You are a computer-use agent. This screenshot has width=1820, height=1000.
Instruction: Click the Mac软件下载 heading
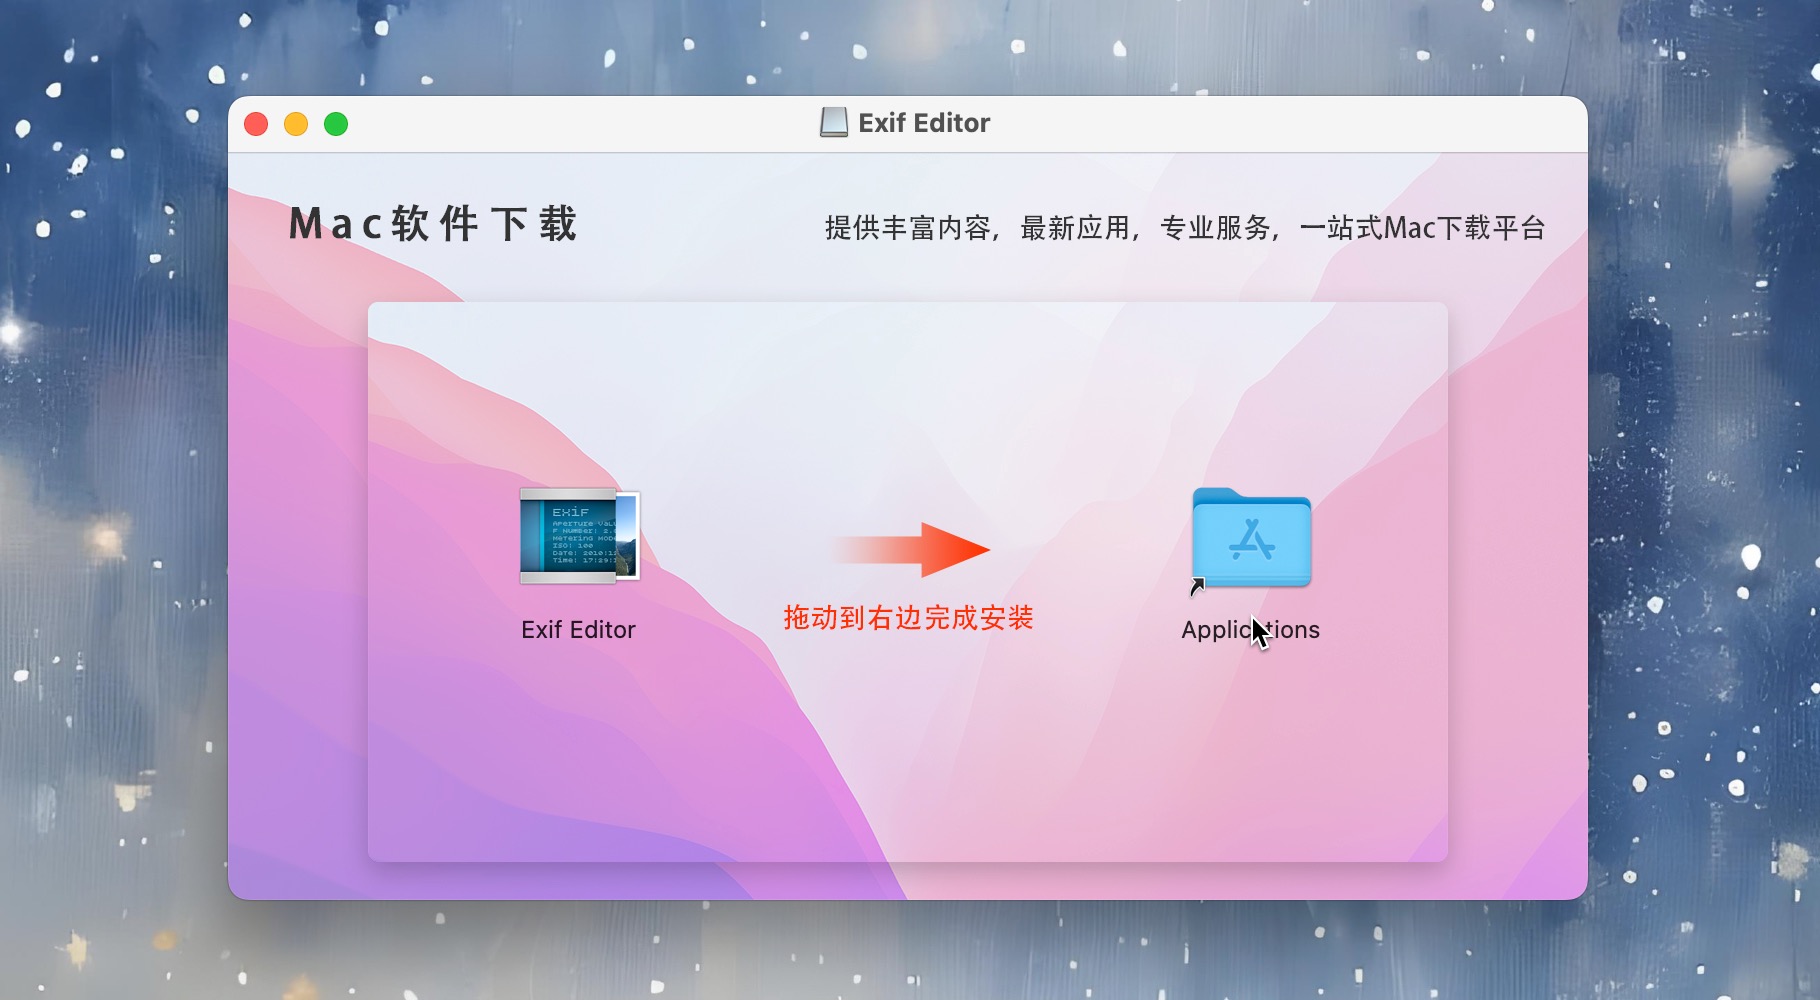pyautogui.click(x=433, y=224)
